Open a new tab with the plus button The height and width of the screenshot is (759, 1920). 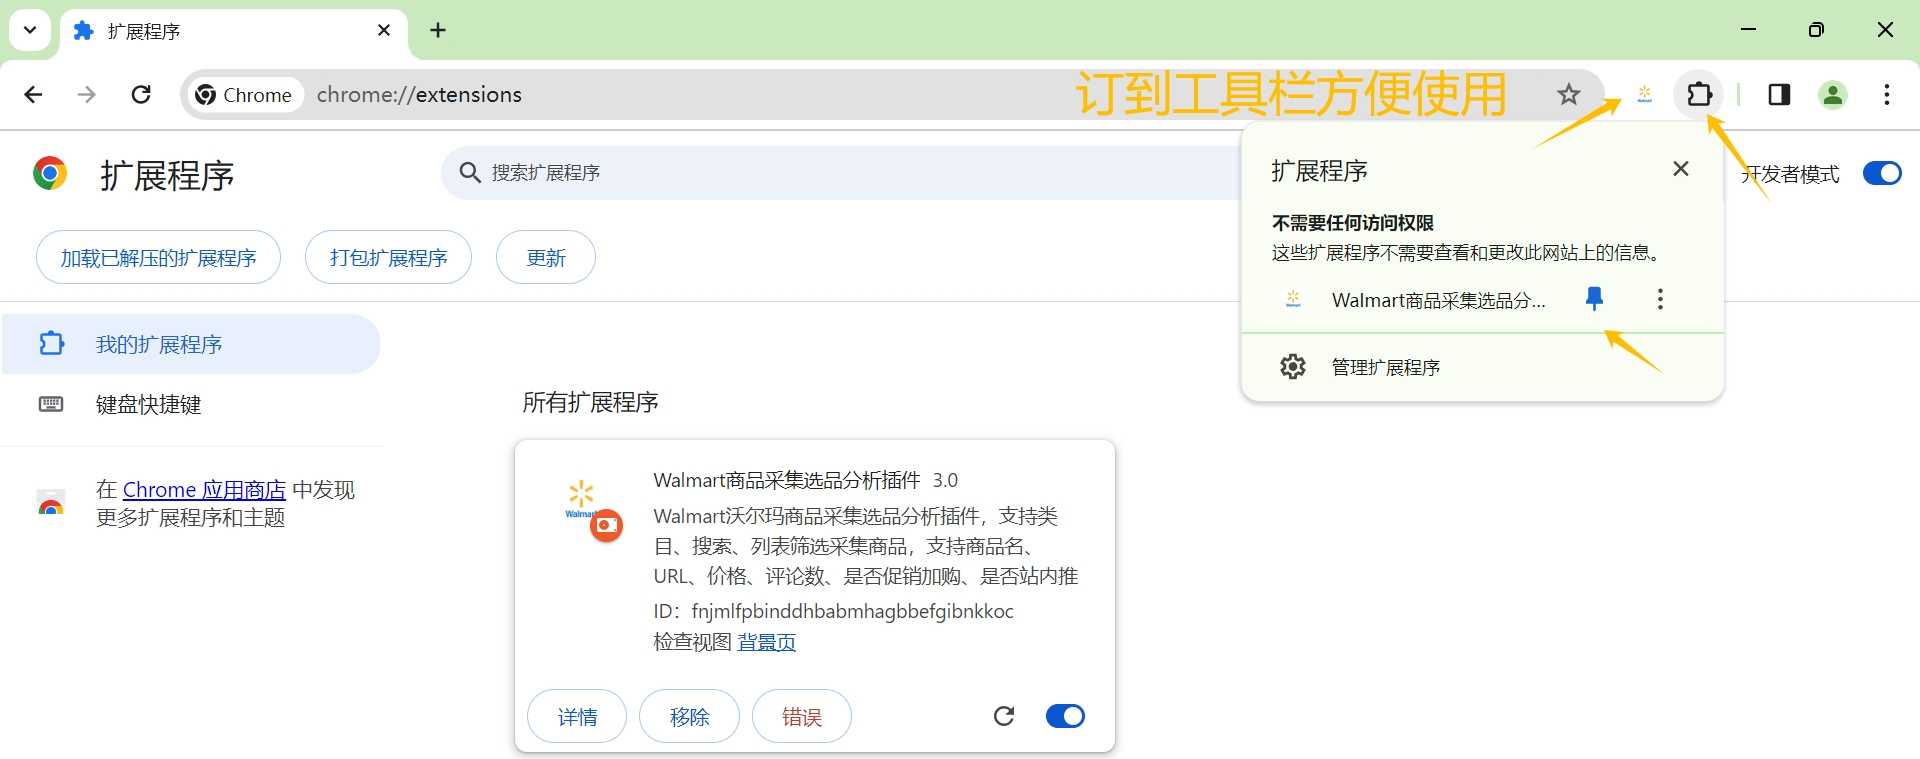pos(438,30)
